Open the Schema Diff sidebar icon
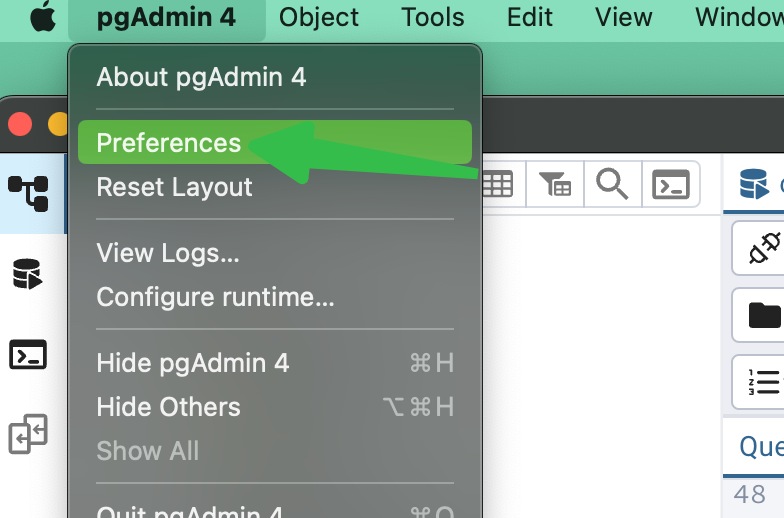The image size is (784, 518). [x=28, y=434]
